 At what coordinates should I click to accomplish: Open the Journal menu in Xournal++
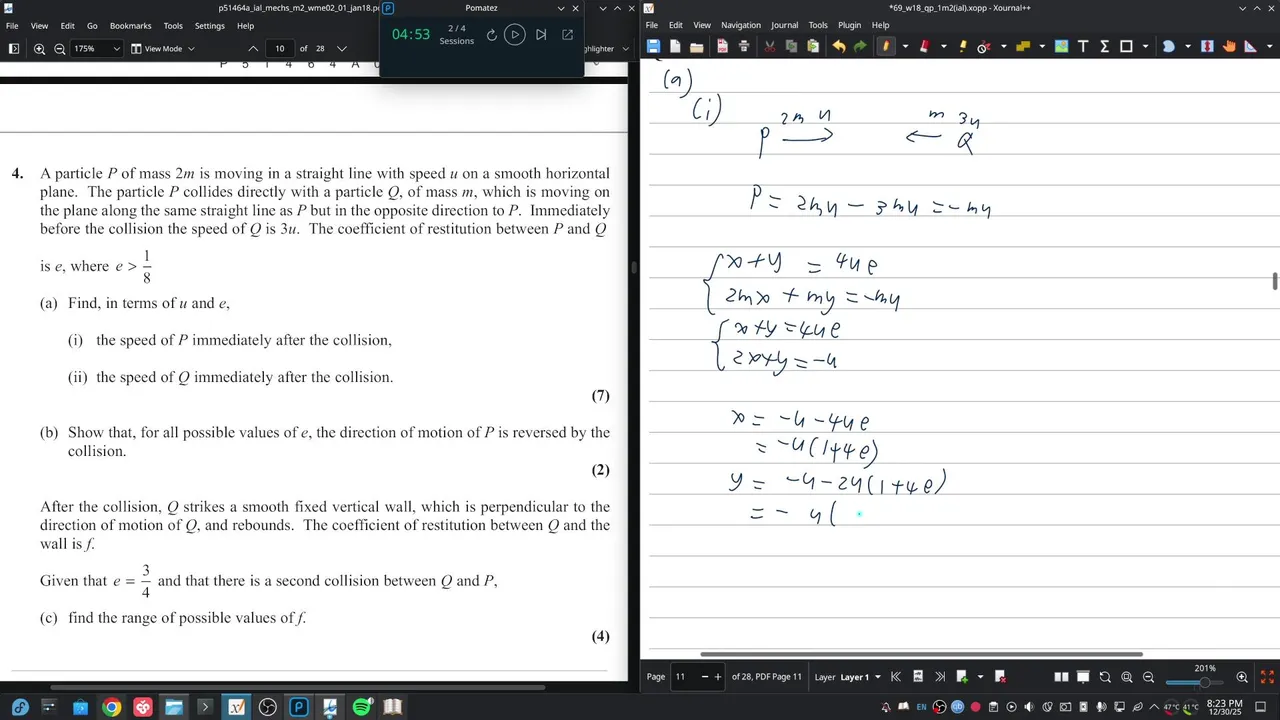tap(784, 25)
